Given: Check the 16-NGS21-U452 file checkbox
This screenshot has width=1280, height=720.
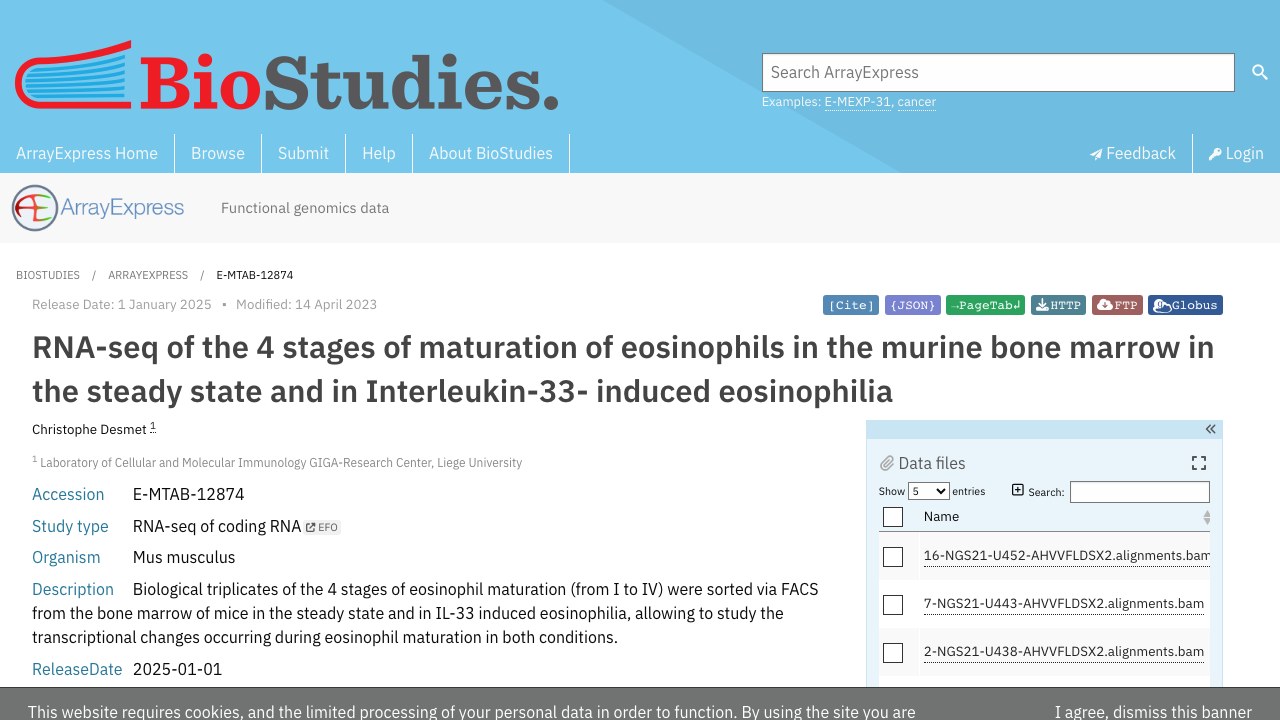Looking at the screenshot, I should coord(893,557).
